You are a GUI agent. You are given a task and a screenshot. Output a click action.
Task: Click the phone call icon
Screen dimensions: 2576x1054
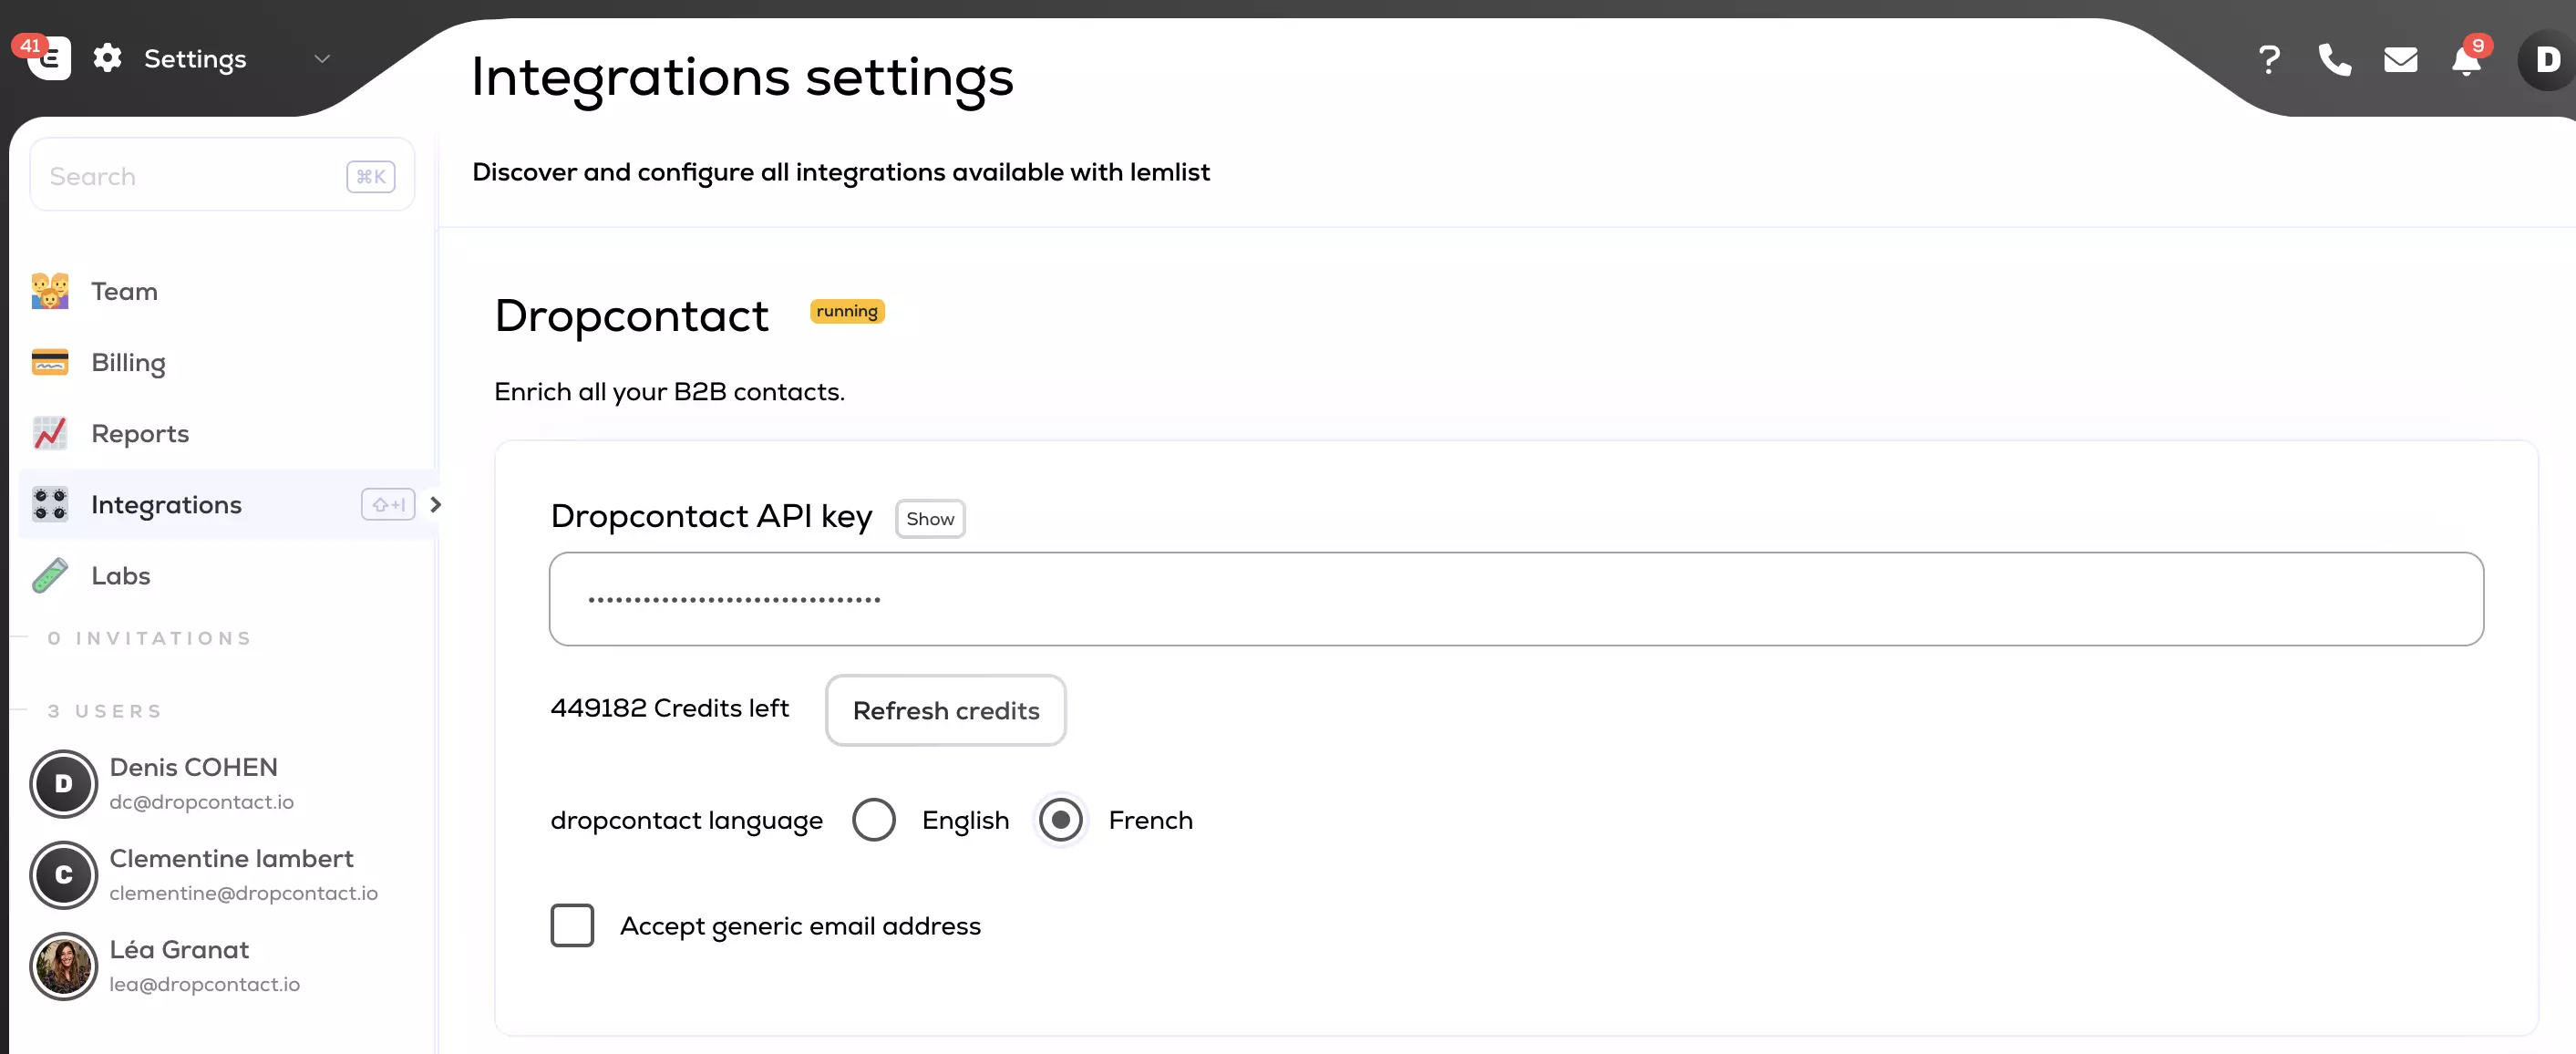tap(2334, 60)
